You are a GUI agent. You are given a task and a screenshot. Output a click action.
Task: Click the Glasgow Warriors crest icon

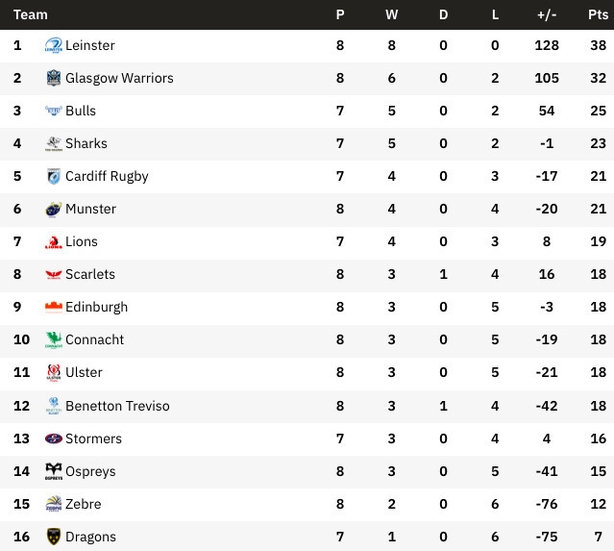53,78
